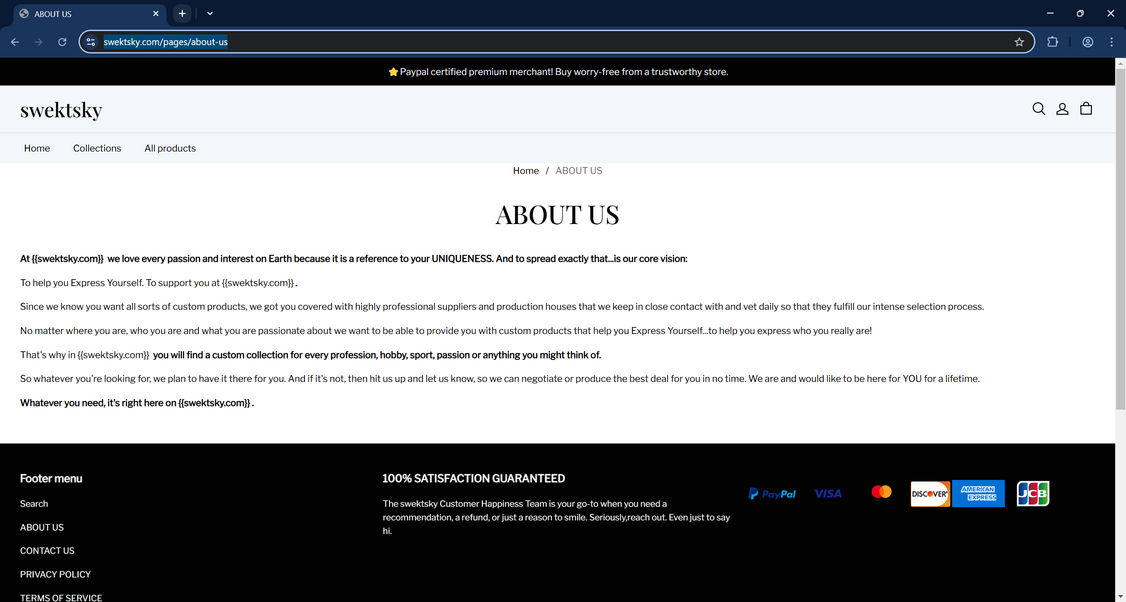Click the Home breadcrumb link
This screenshot has width=1126, height=602.
click(525, 170)
